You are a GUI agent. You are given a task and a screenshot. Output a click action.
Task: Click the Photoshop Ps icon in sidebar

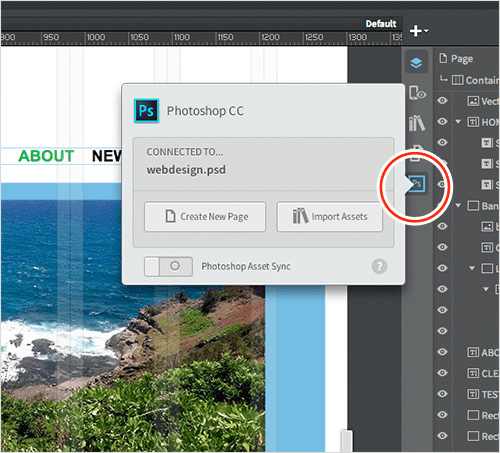[417, 183]
